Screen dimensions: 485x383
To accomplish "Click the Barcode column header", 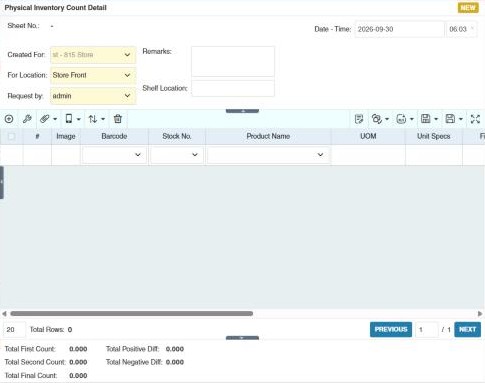I will click(114, 136).
